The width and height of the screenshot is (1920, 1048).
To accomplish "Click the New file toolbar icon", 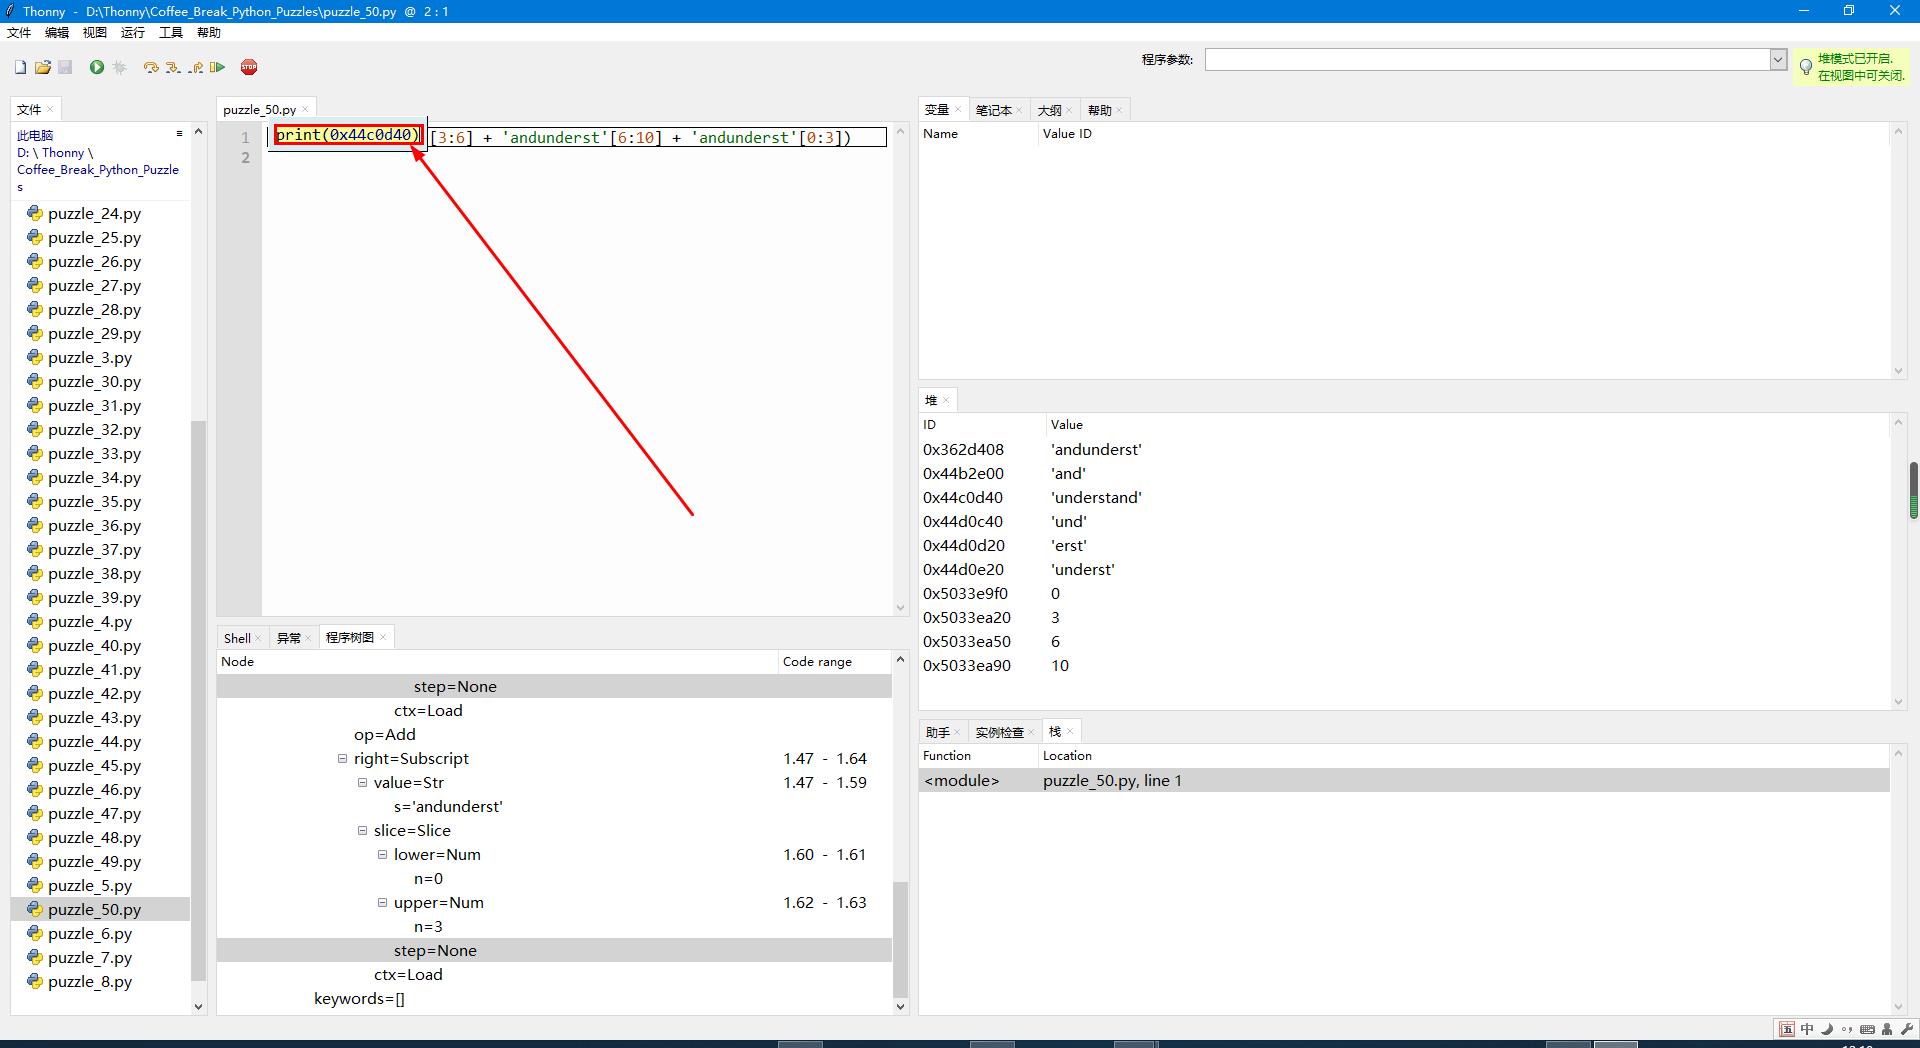I will (x=20, y=67).
